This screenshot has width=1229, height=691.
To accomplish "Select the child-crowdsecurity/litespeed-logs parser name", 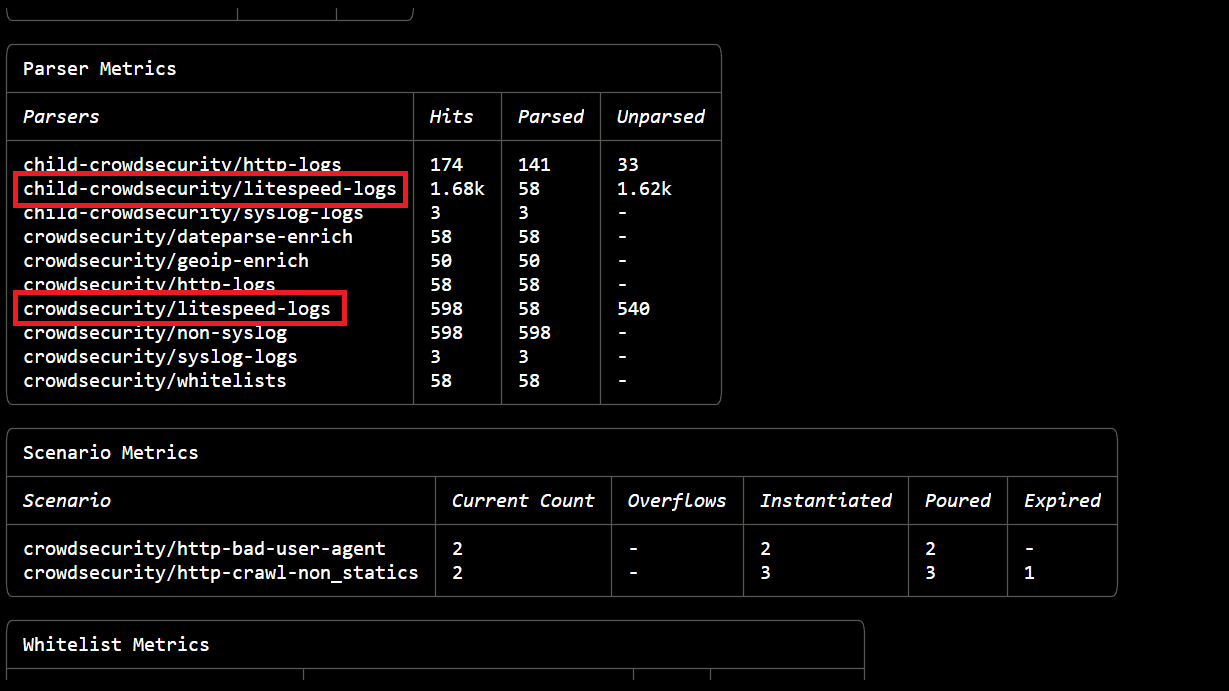I will click(210, 189).
